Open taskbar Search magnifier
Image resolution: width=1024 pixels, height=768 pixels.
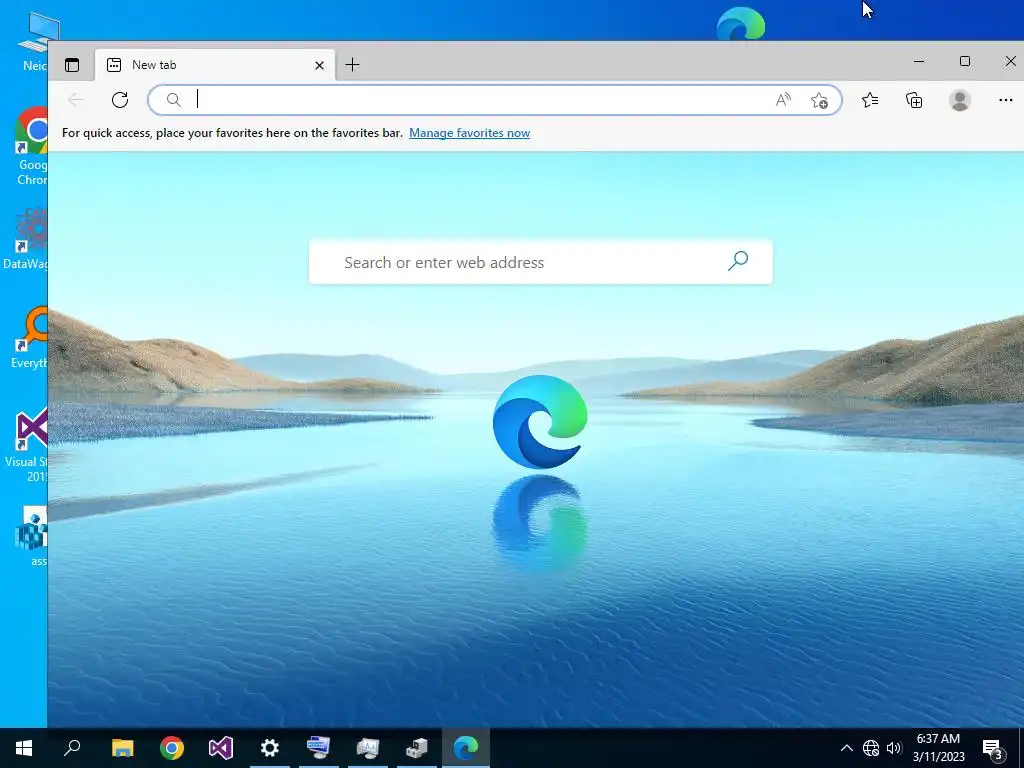pos(72,748)
